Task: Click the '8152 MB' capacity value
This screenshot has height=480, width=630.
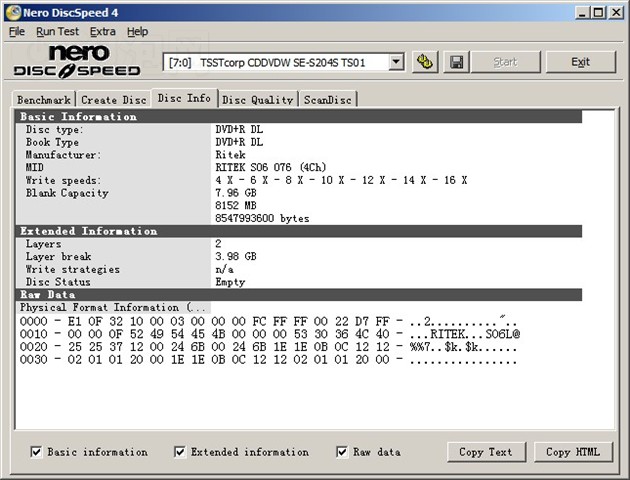Action: 236,205
